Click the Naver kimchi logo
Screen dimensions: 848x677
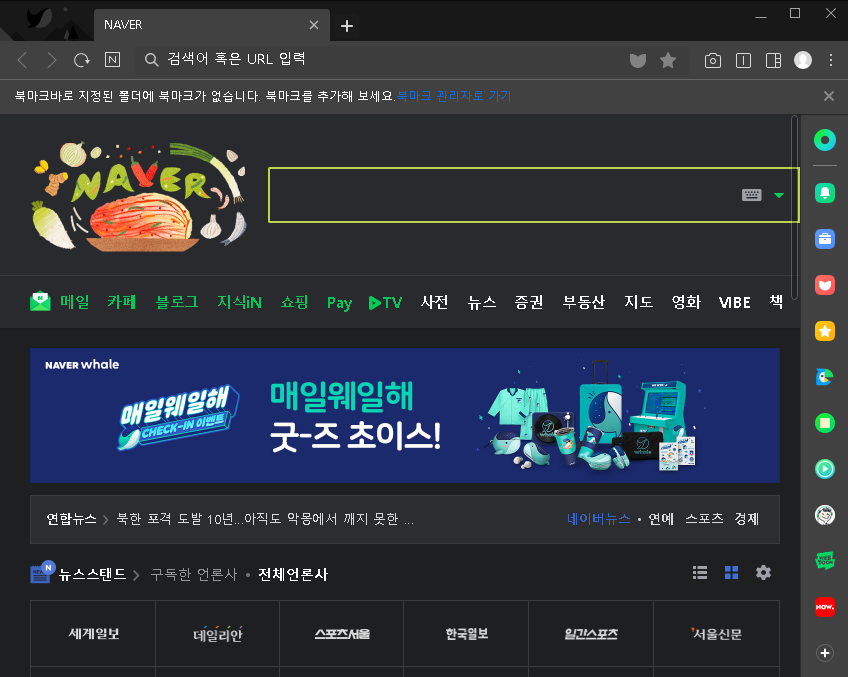(140, 196)
